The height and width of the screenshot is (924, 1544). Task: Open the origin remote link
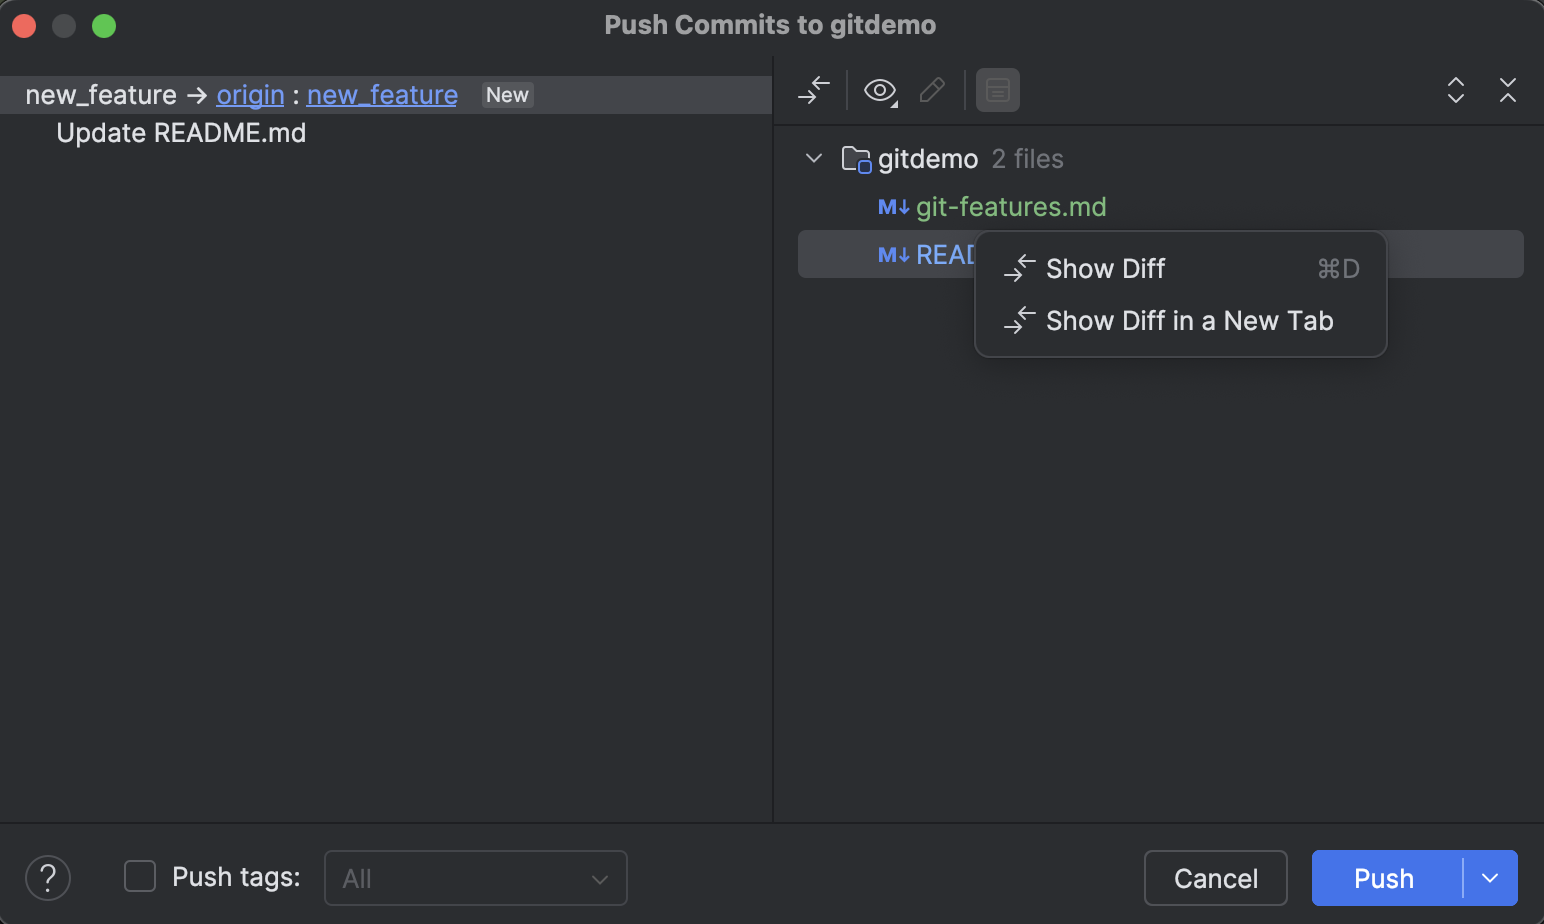249,94
